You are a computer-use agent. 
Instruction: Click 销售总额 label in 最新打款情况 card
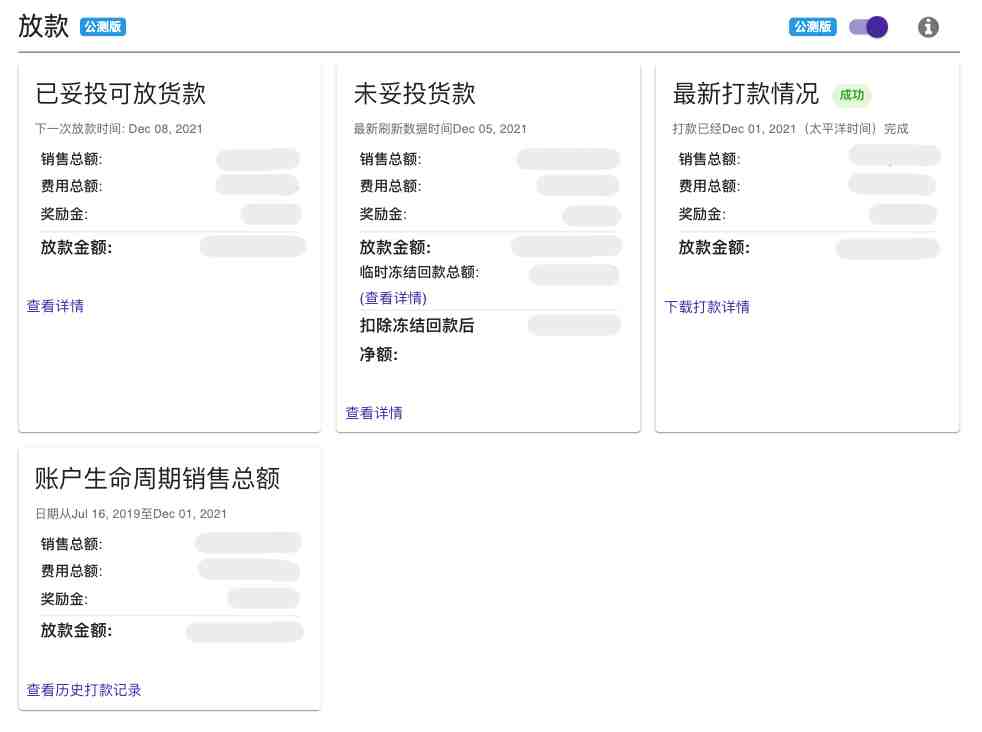pos(710,159)
